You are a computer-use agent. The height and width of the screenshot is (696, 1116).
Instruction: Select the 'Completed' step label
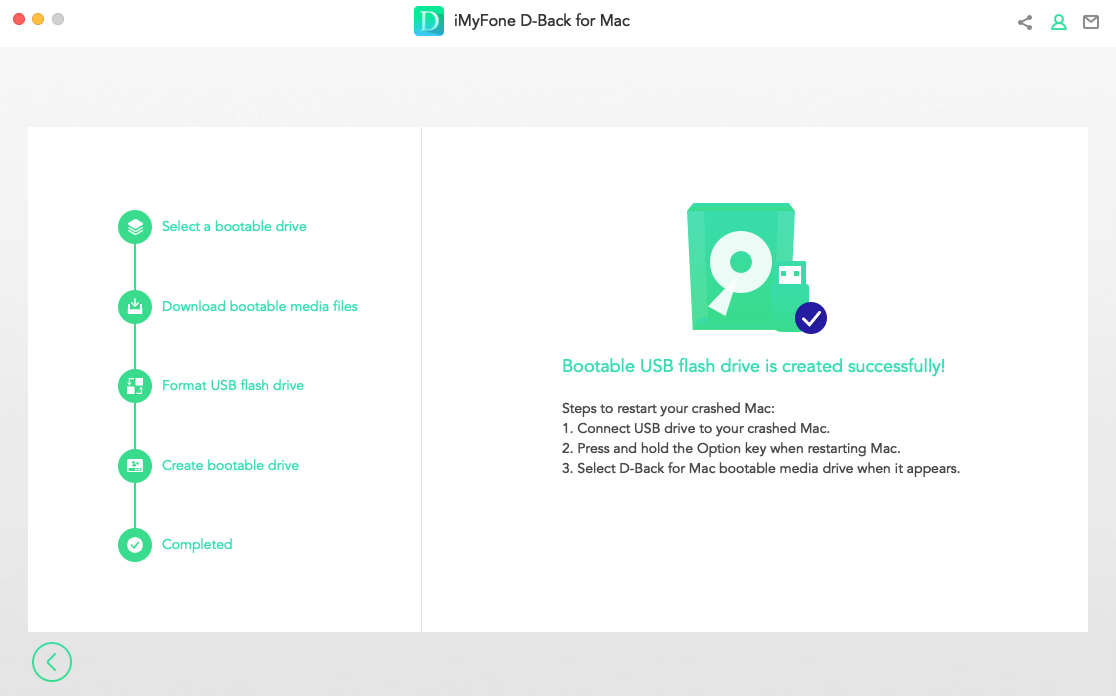(197, 544)
